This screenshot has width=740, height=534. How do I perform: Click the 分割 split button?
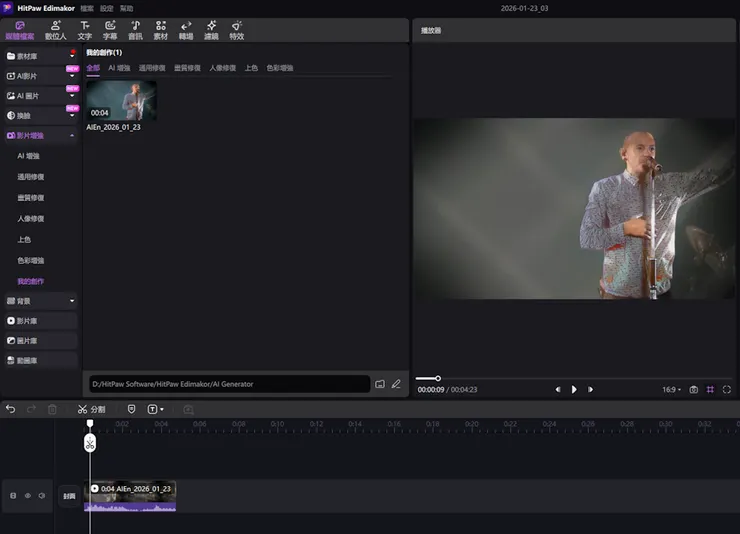[91, 409]
